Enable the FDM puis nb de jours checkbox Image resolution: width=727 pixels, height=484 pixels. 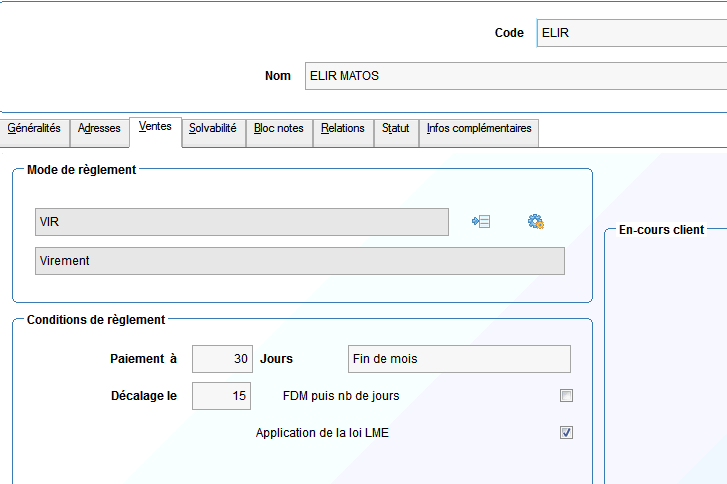[x=566, y=396]
